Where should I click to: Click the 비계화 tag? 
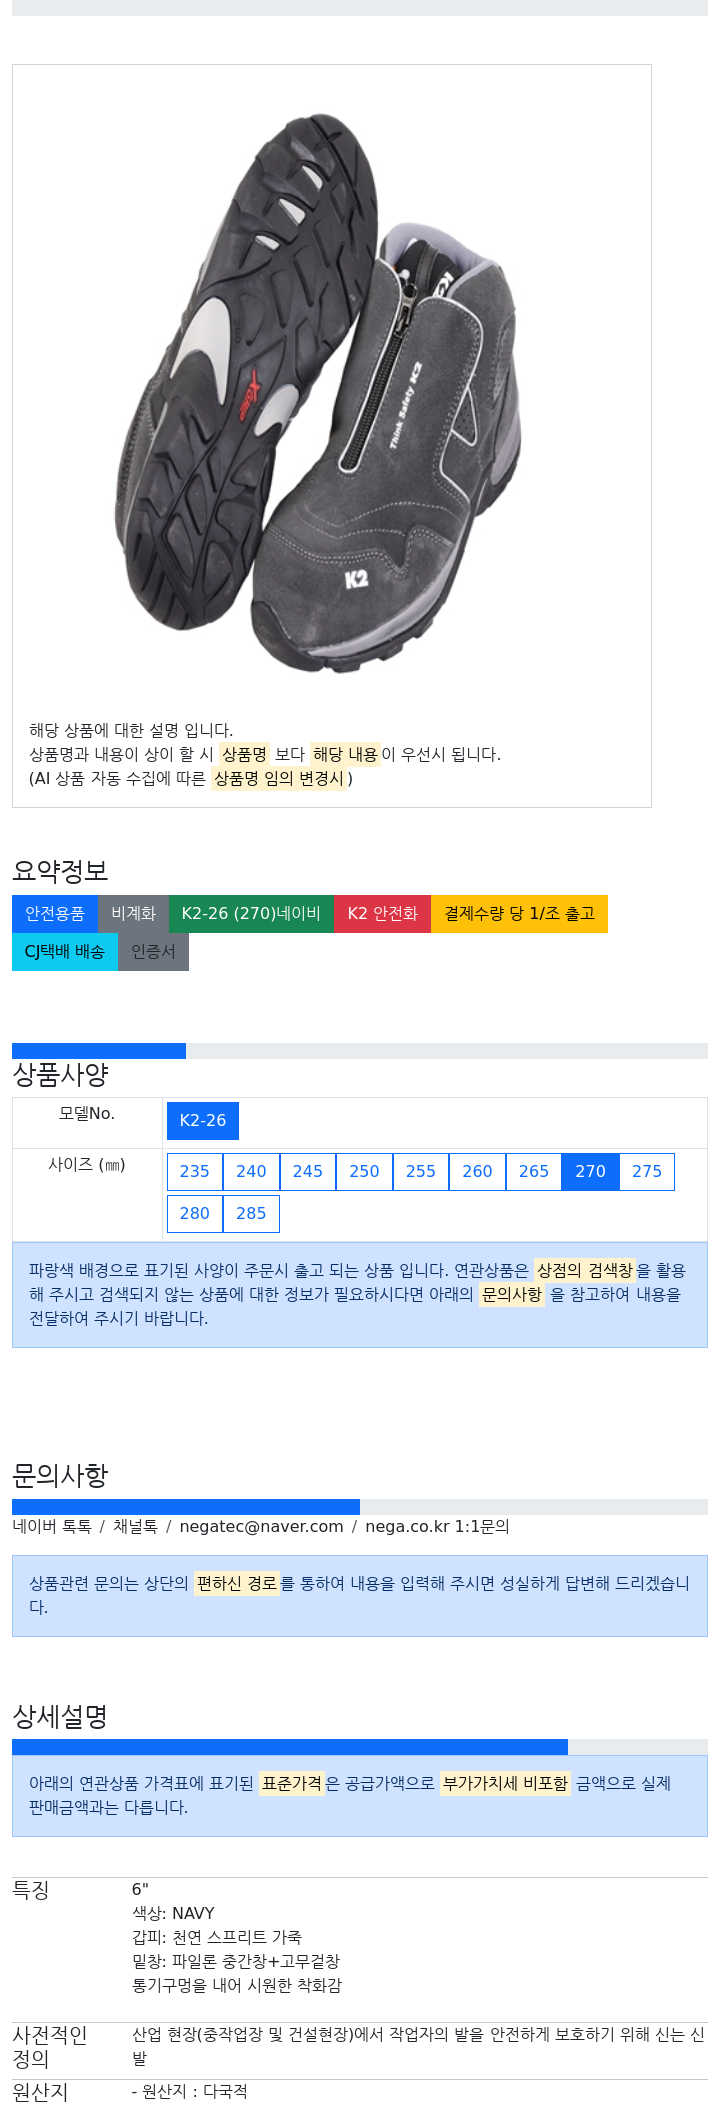click(133, 914)
